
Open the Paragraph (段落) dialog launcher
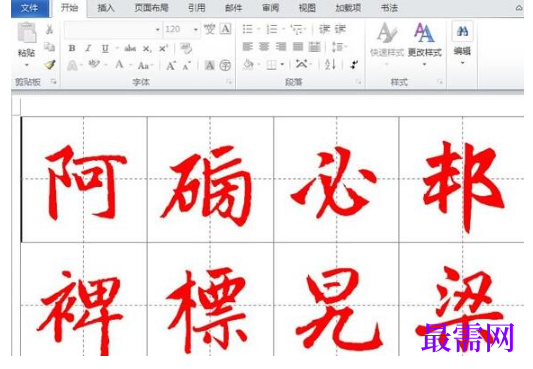(x=358, y=82)
